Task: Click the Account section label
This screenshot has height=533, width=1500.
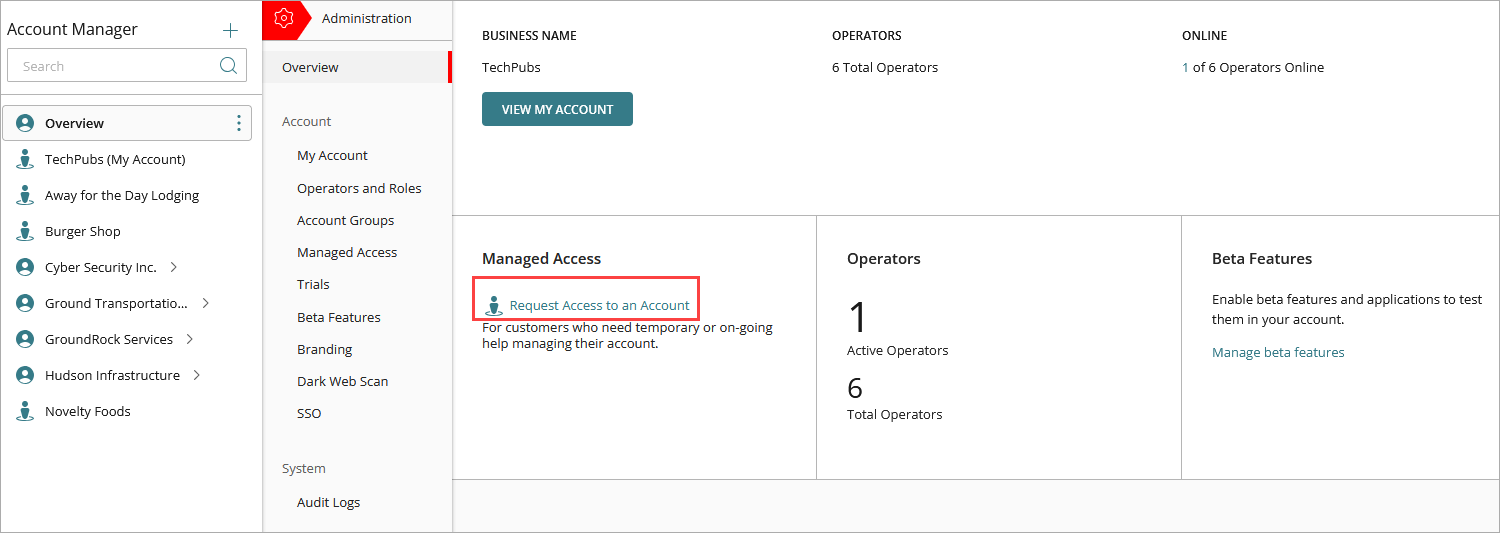Action: point(306,121)
